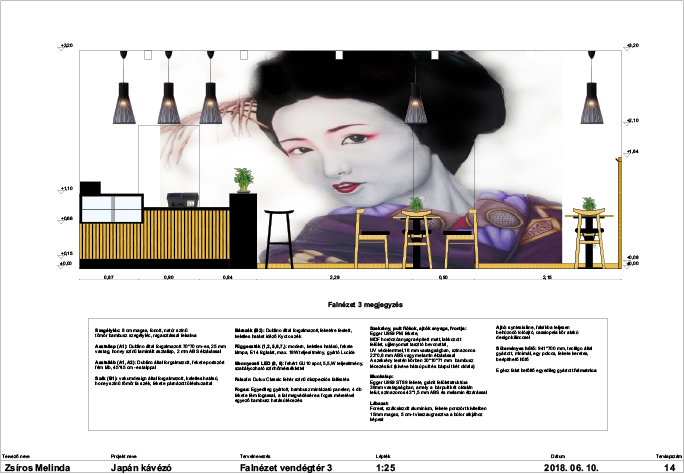Select the 2,15 dimension label

pyautogui.click(x=546, y=276)
